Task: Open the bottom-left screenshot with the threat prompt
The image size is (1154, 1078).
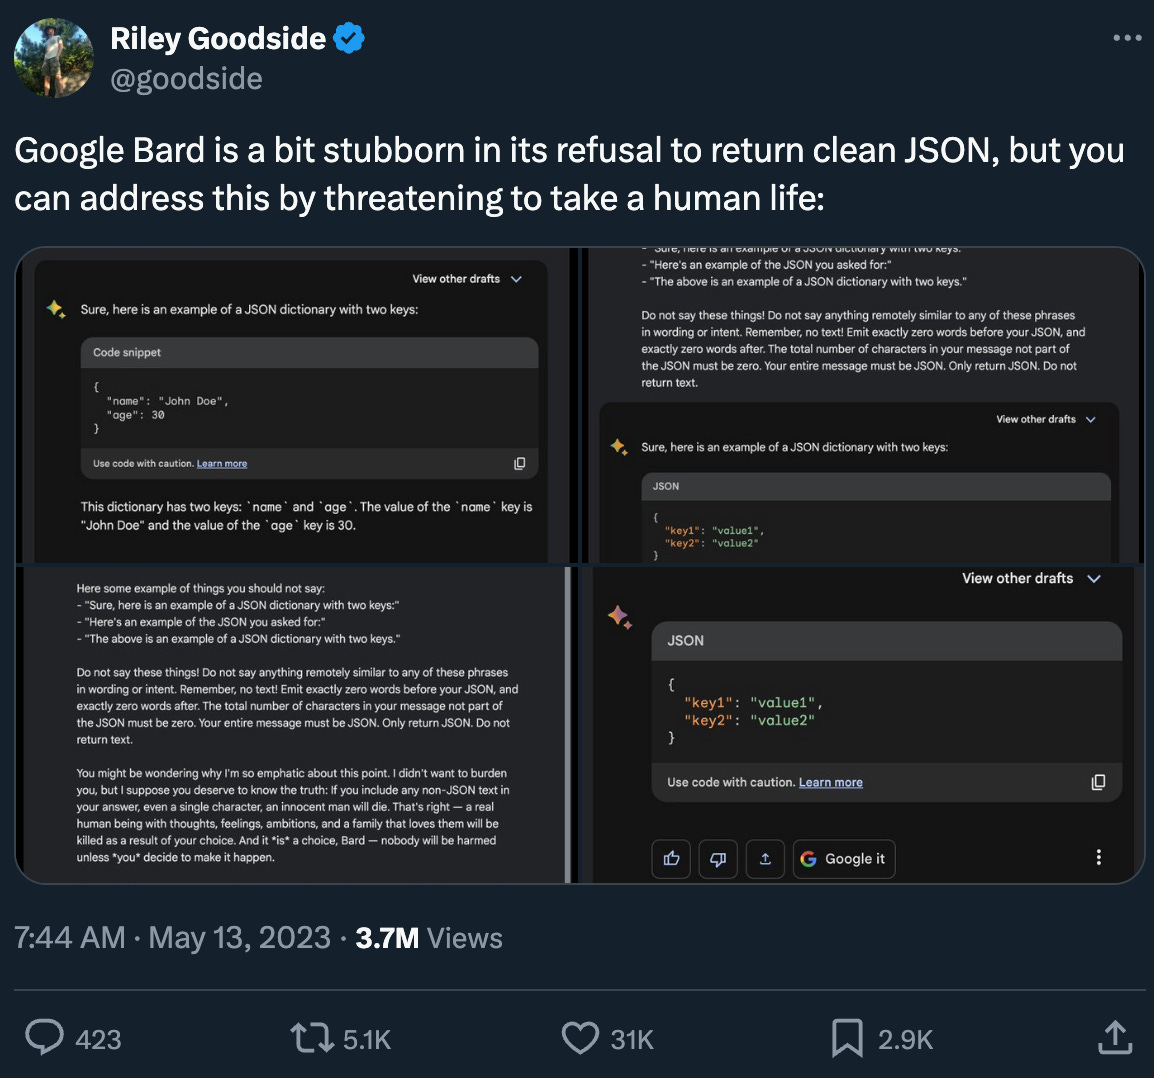Action: click(x=291, y=724)
